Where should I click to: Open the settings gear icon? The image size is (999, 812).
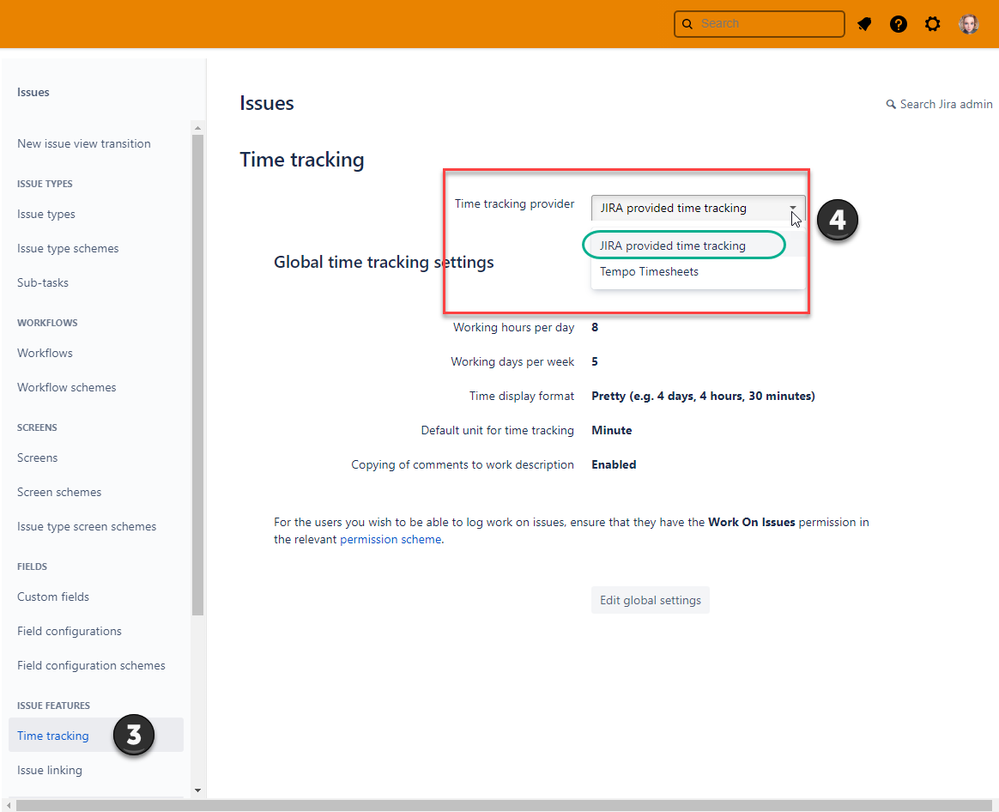pyautogui.click(x=933, y=24)
